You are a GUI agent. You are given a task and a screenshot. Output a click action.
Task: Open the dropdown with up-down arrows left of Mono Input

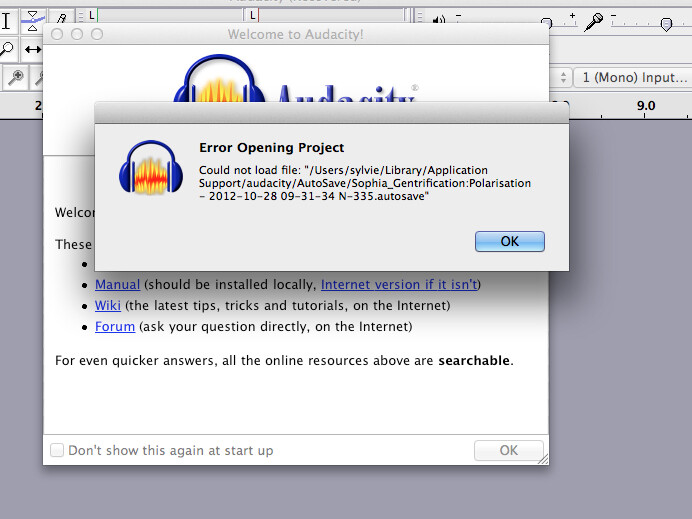[560, 78]
